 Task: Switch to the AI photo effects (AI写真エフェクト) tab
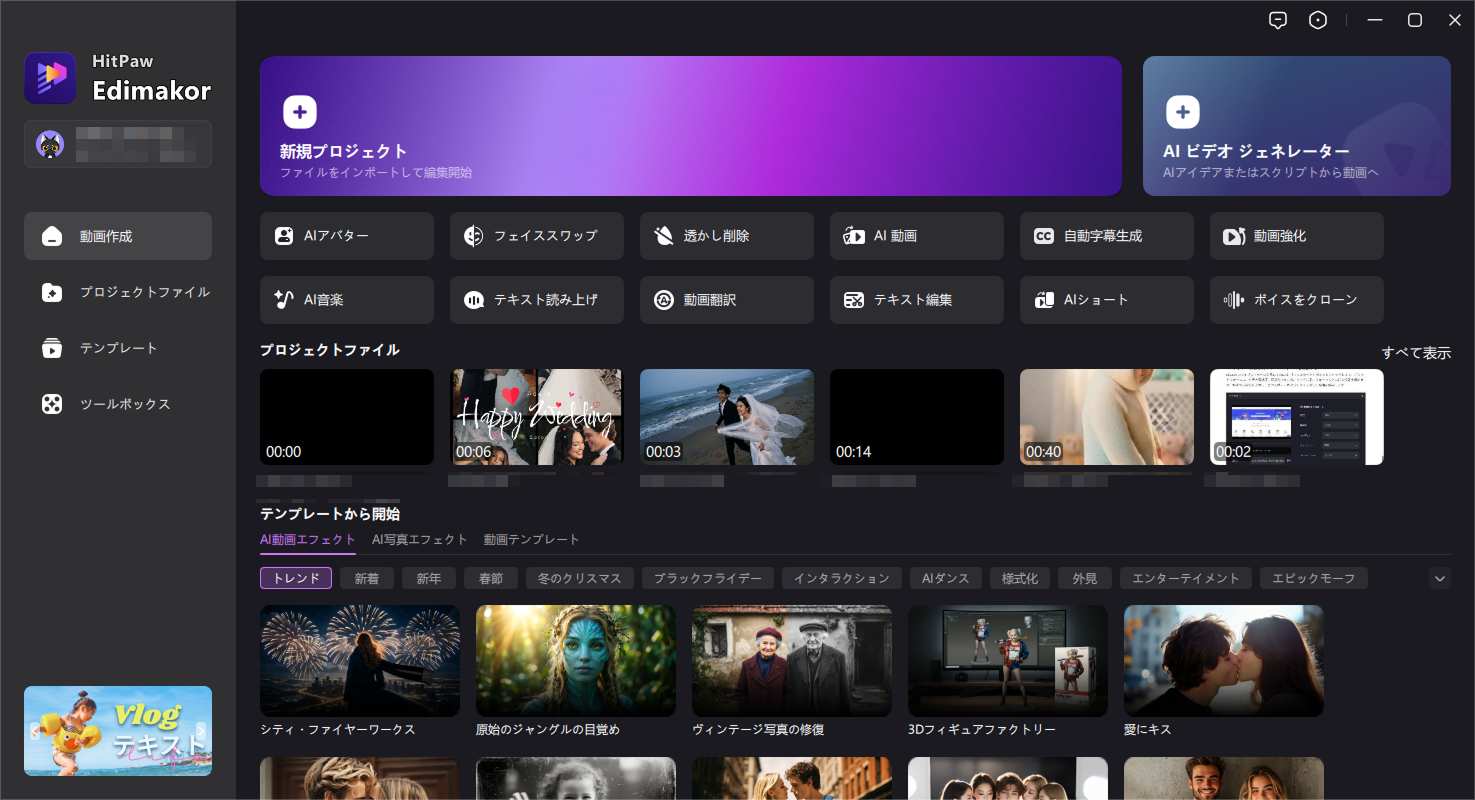(419, 539)
